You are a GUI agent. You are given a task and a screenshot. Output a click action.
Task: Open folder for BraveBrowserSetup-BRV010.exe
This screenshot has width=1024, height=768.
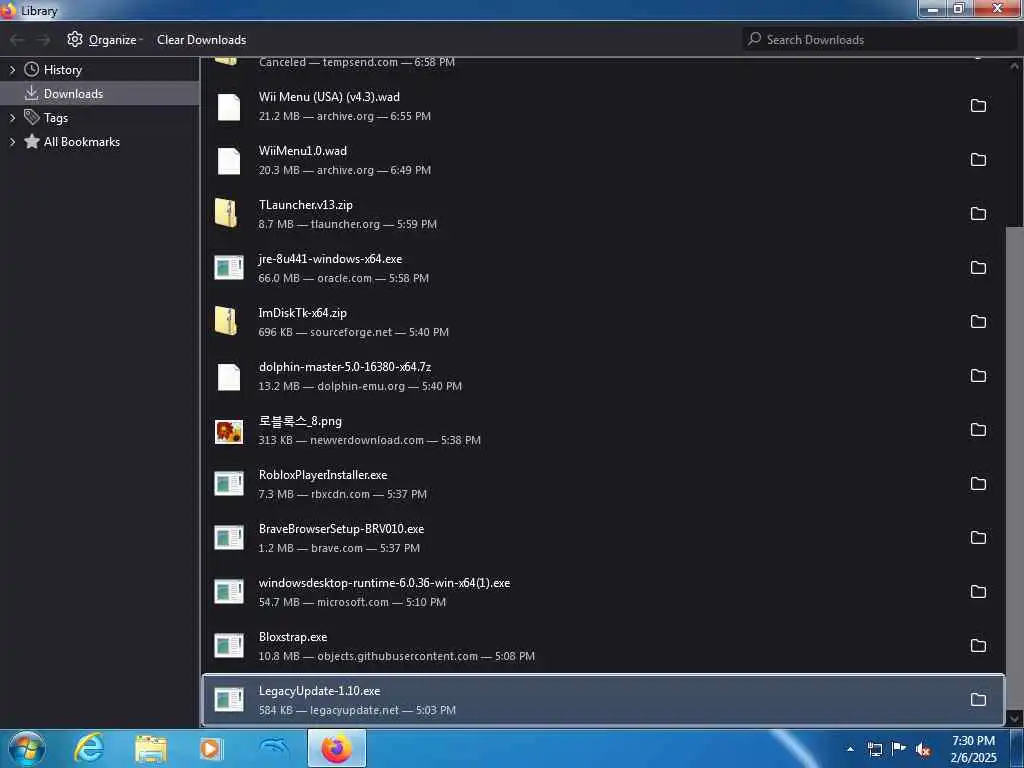tap(978, 537)
